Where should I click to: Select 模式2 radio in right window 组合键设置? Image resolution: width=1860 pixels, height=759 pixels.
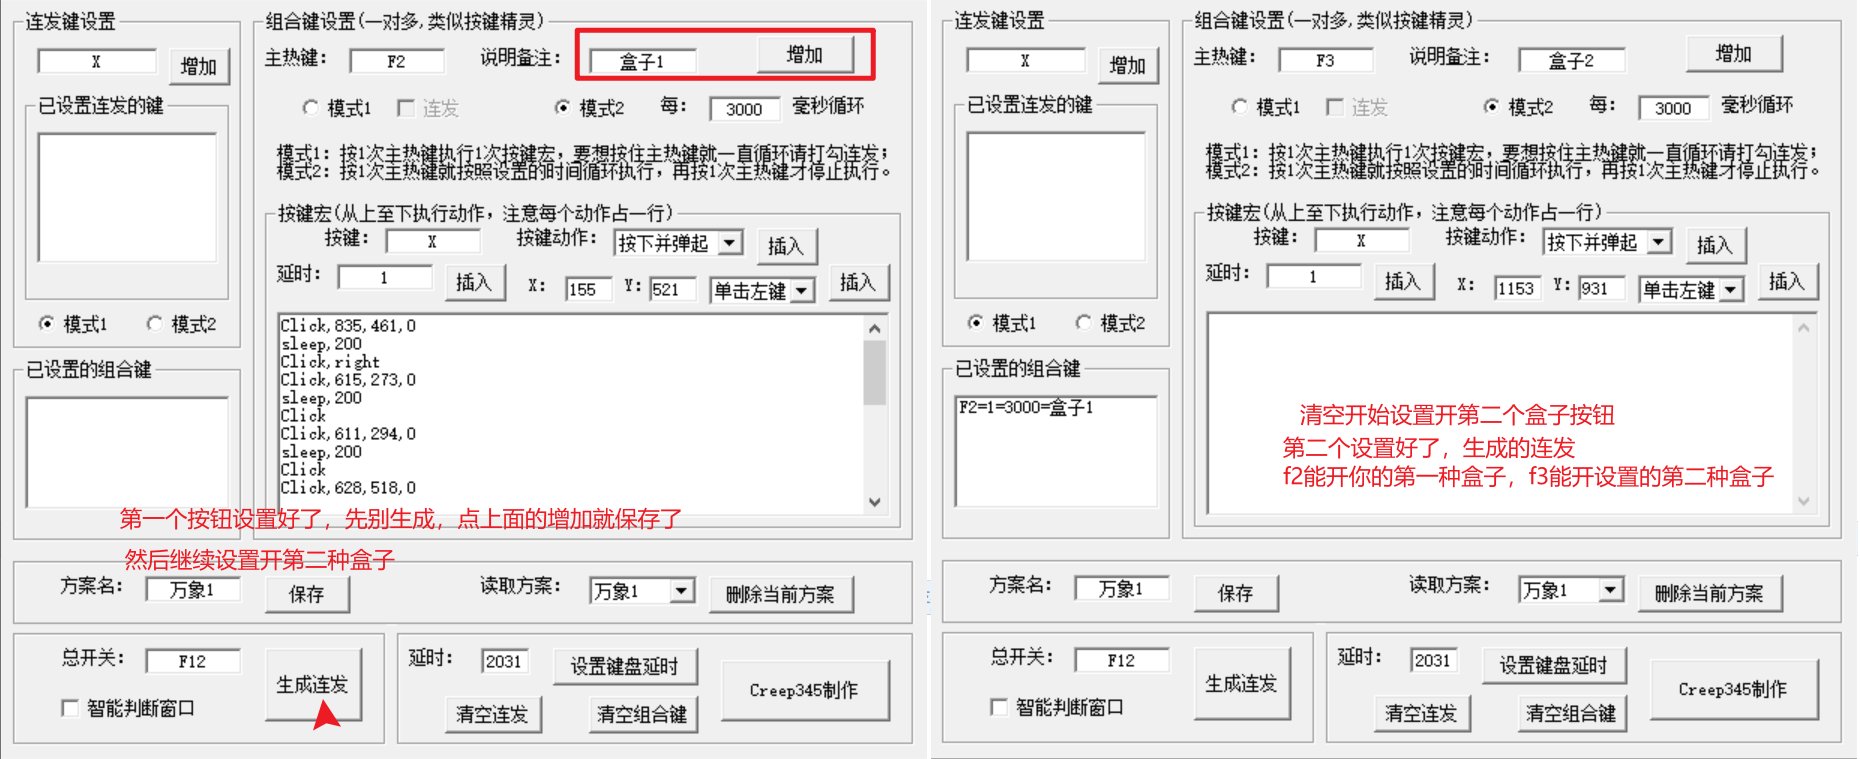point(1492,106)
